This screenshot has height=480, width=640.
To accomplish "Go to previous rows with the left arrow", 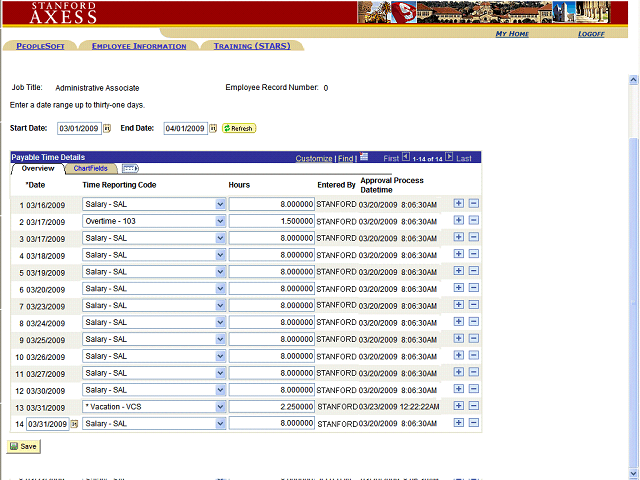I will (406, 157).
